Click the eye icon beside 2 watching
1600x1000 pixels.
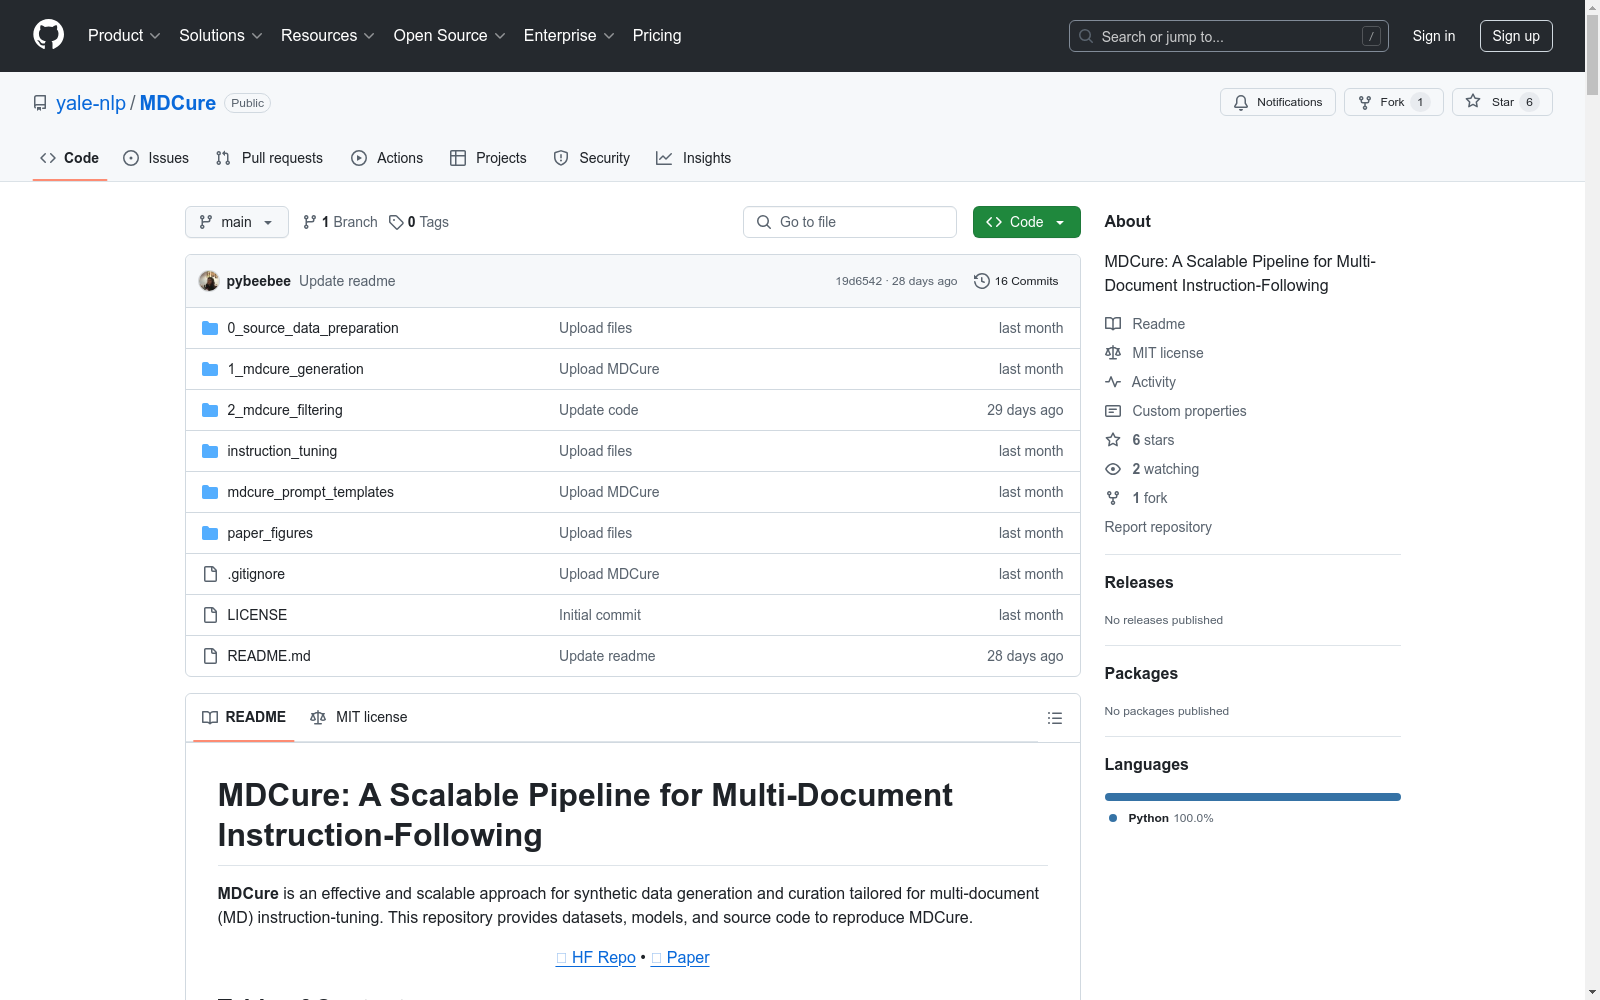[x=1113, y=469]
